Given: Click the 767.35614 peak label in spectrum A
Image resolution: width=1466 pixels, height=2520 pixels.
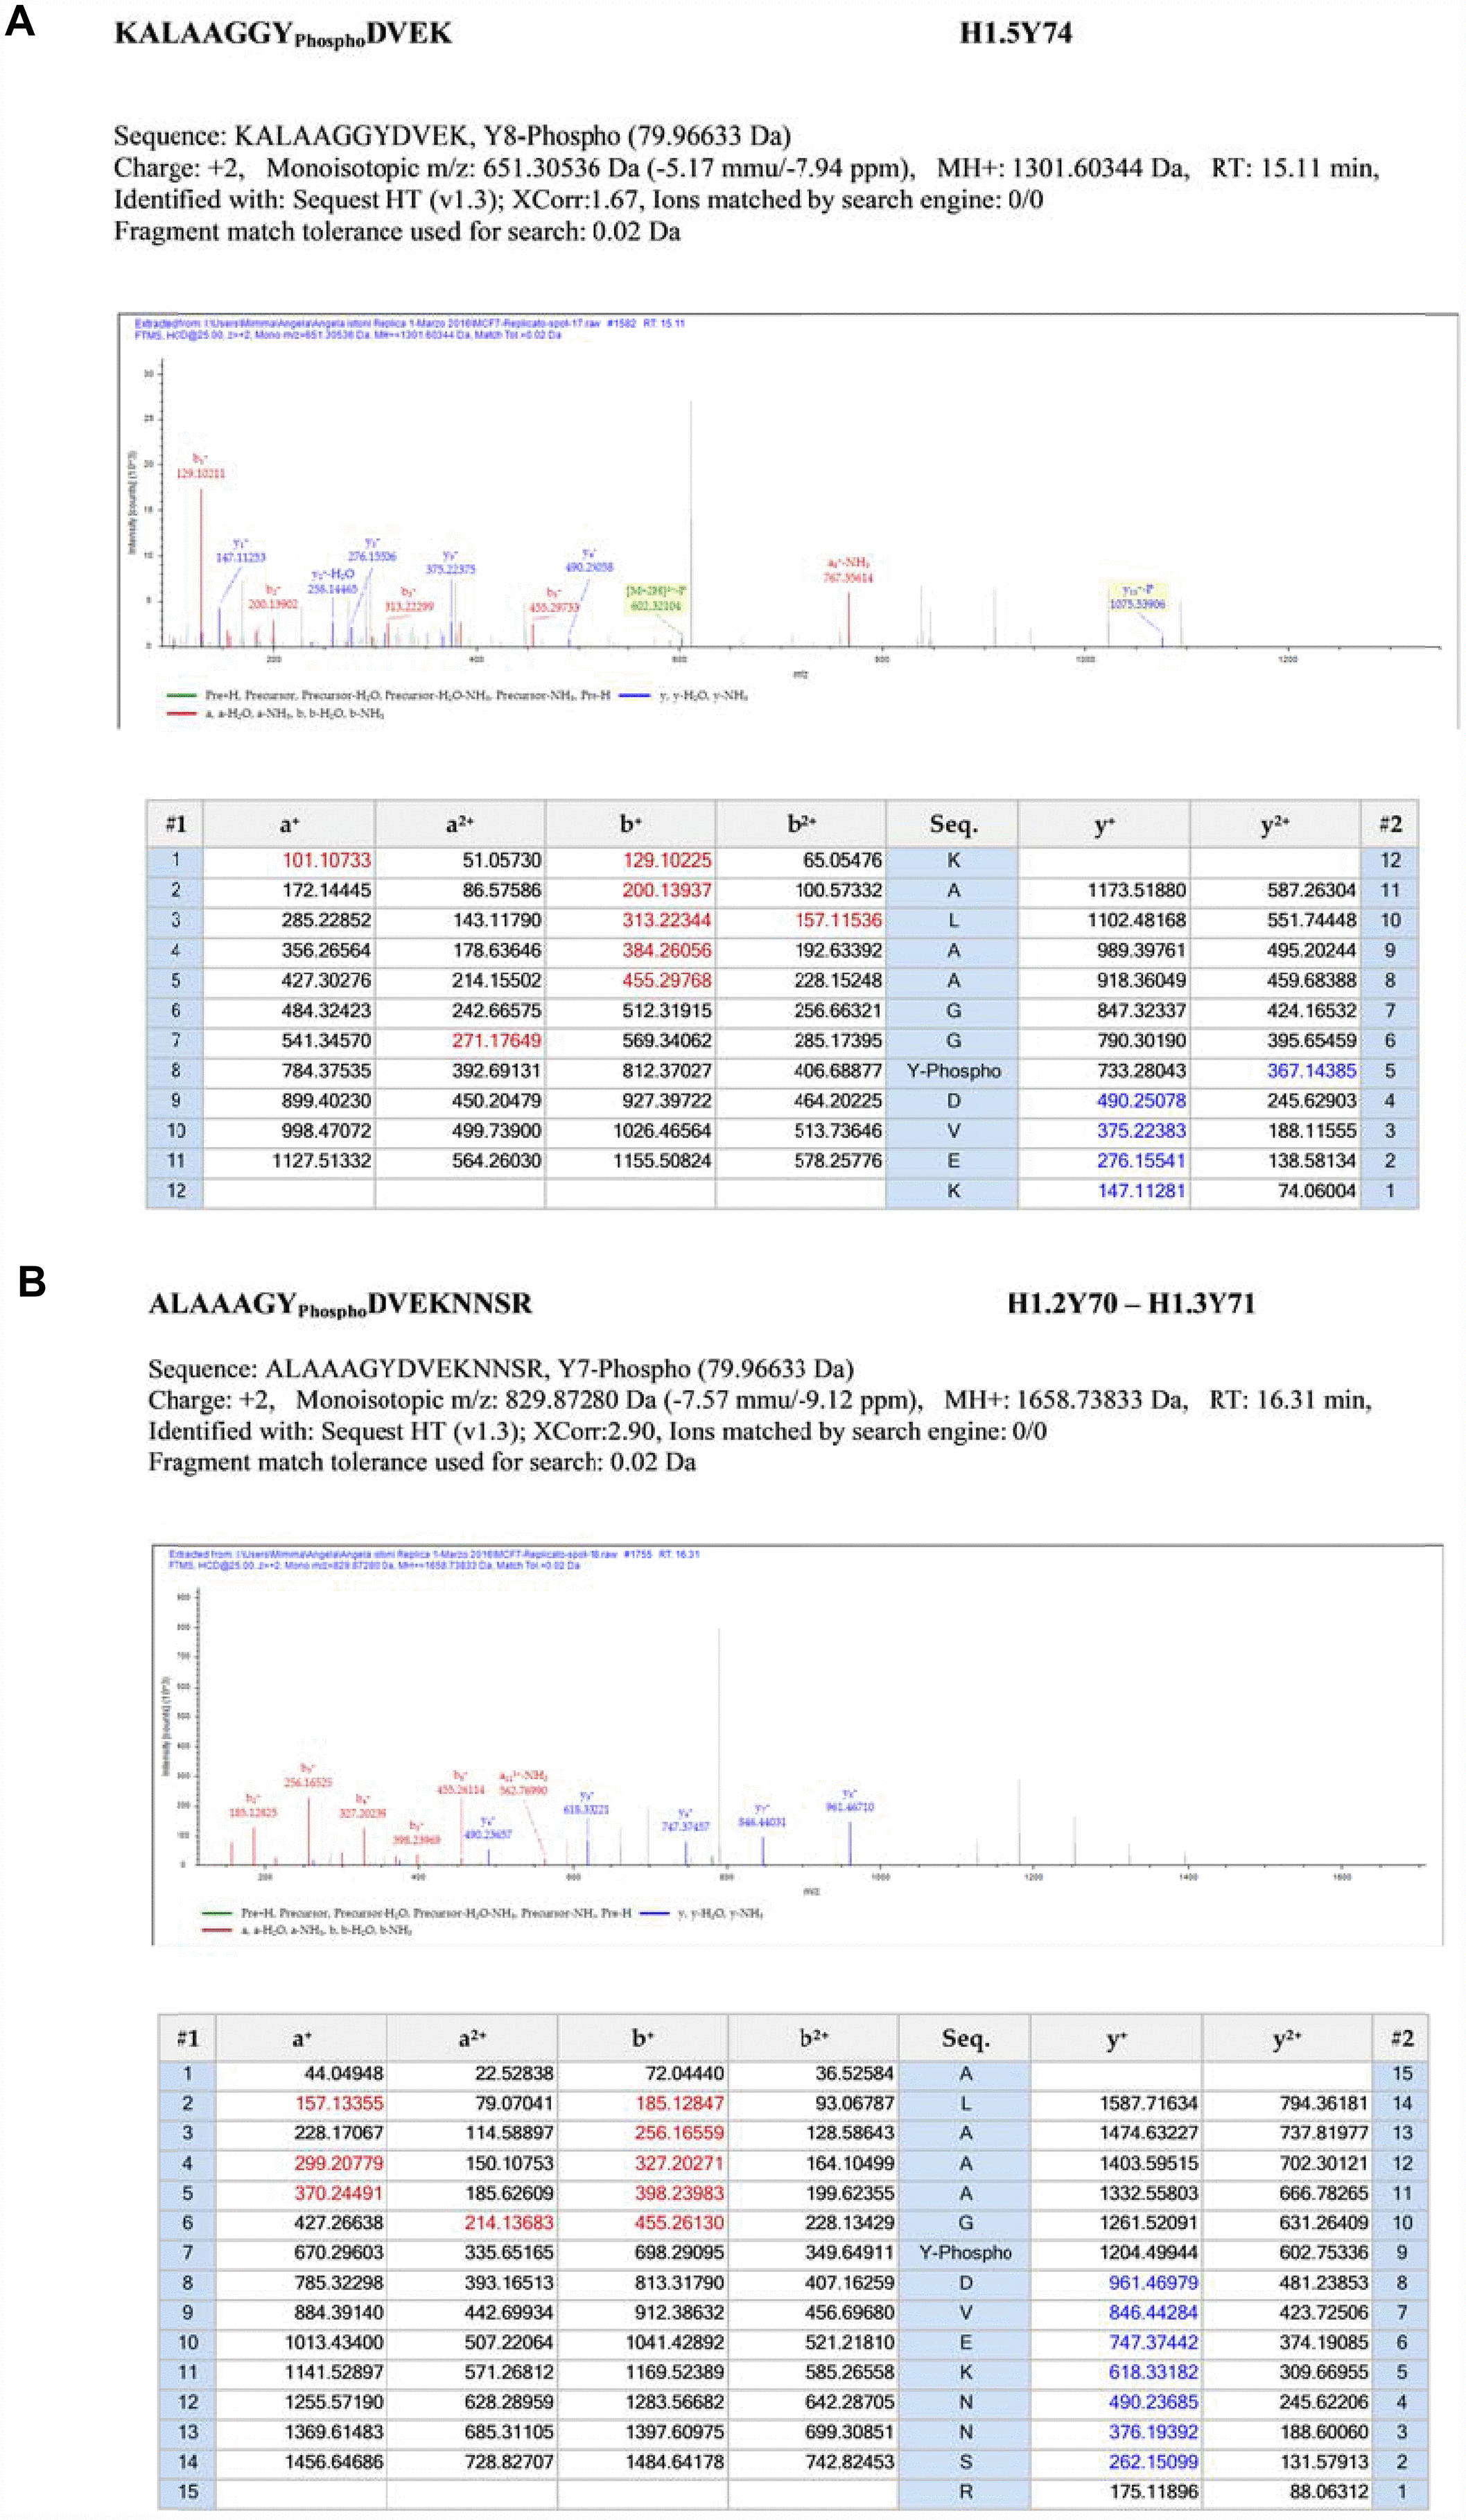Looking at the screenshot, I should [x=848, y=578].
